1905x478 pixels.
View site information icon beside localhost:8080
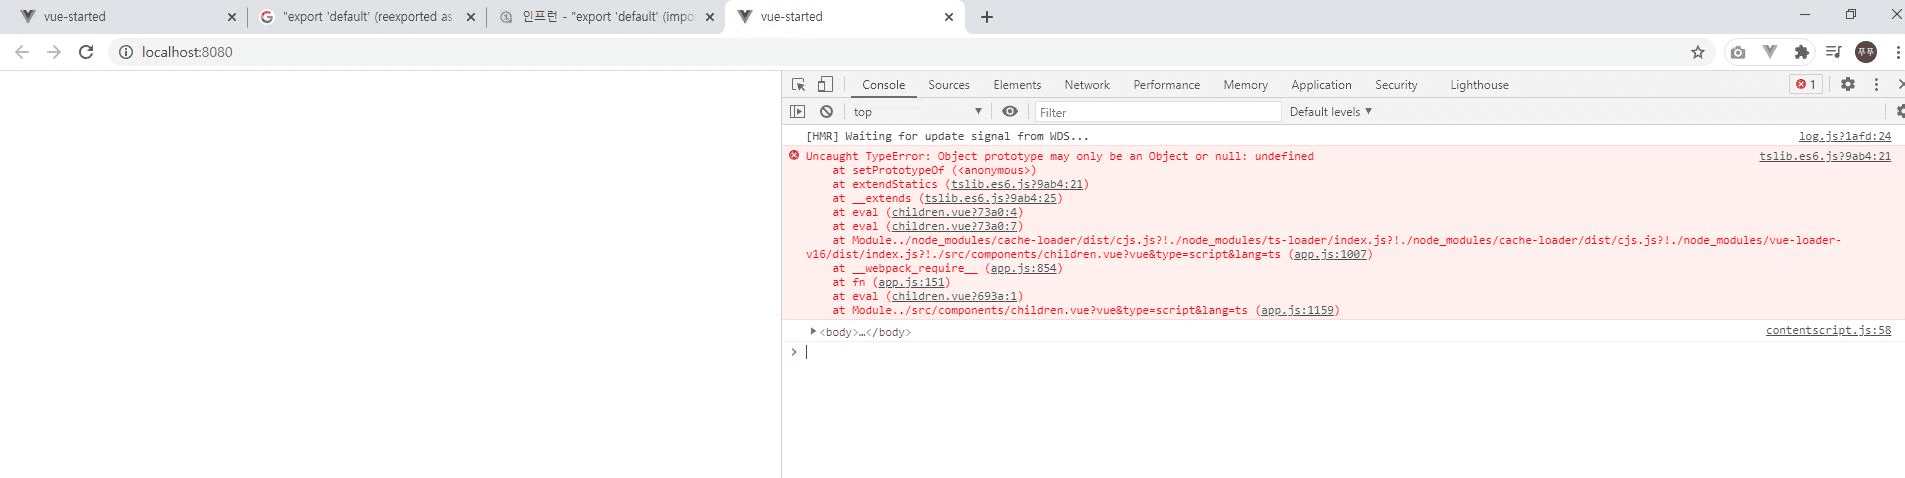tap(126, 52)
